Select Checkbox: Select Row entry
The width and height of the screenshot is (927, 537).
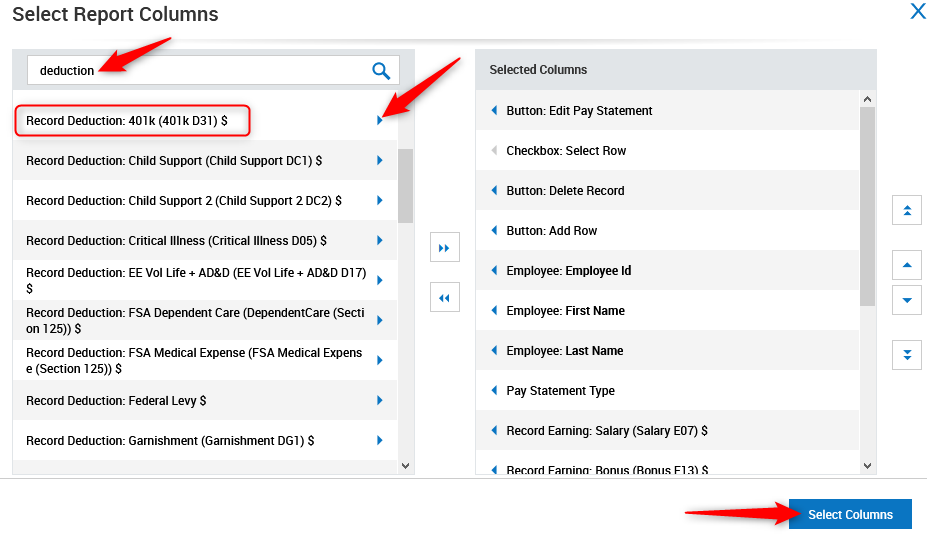667,150
